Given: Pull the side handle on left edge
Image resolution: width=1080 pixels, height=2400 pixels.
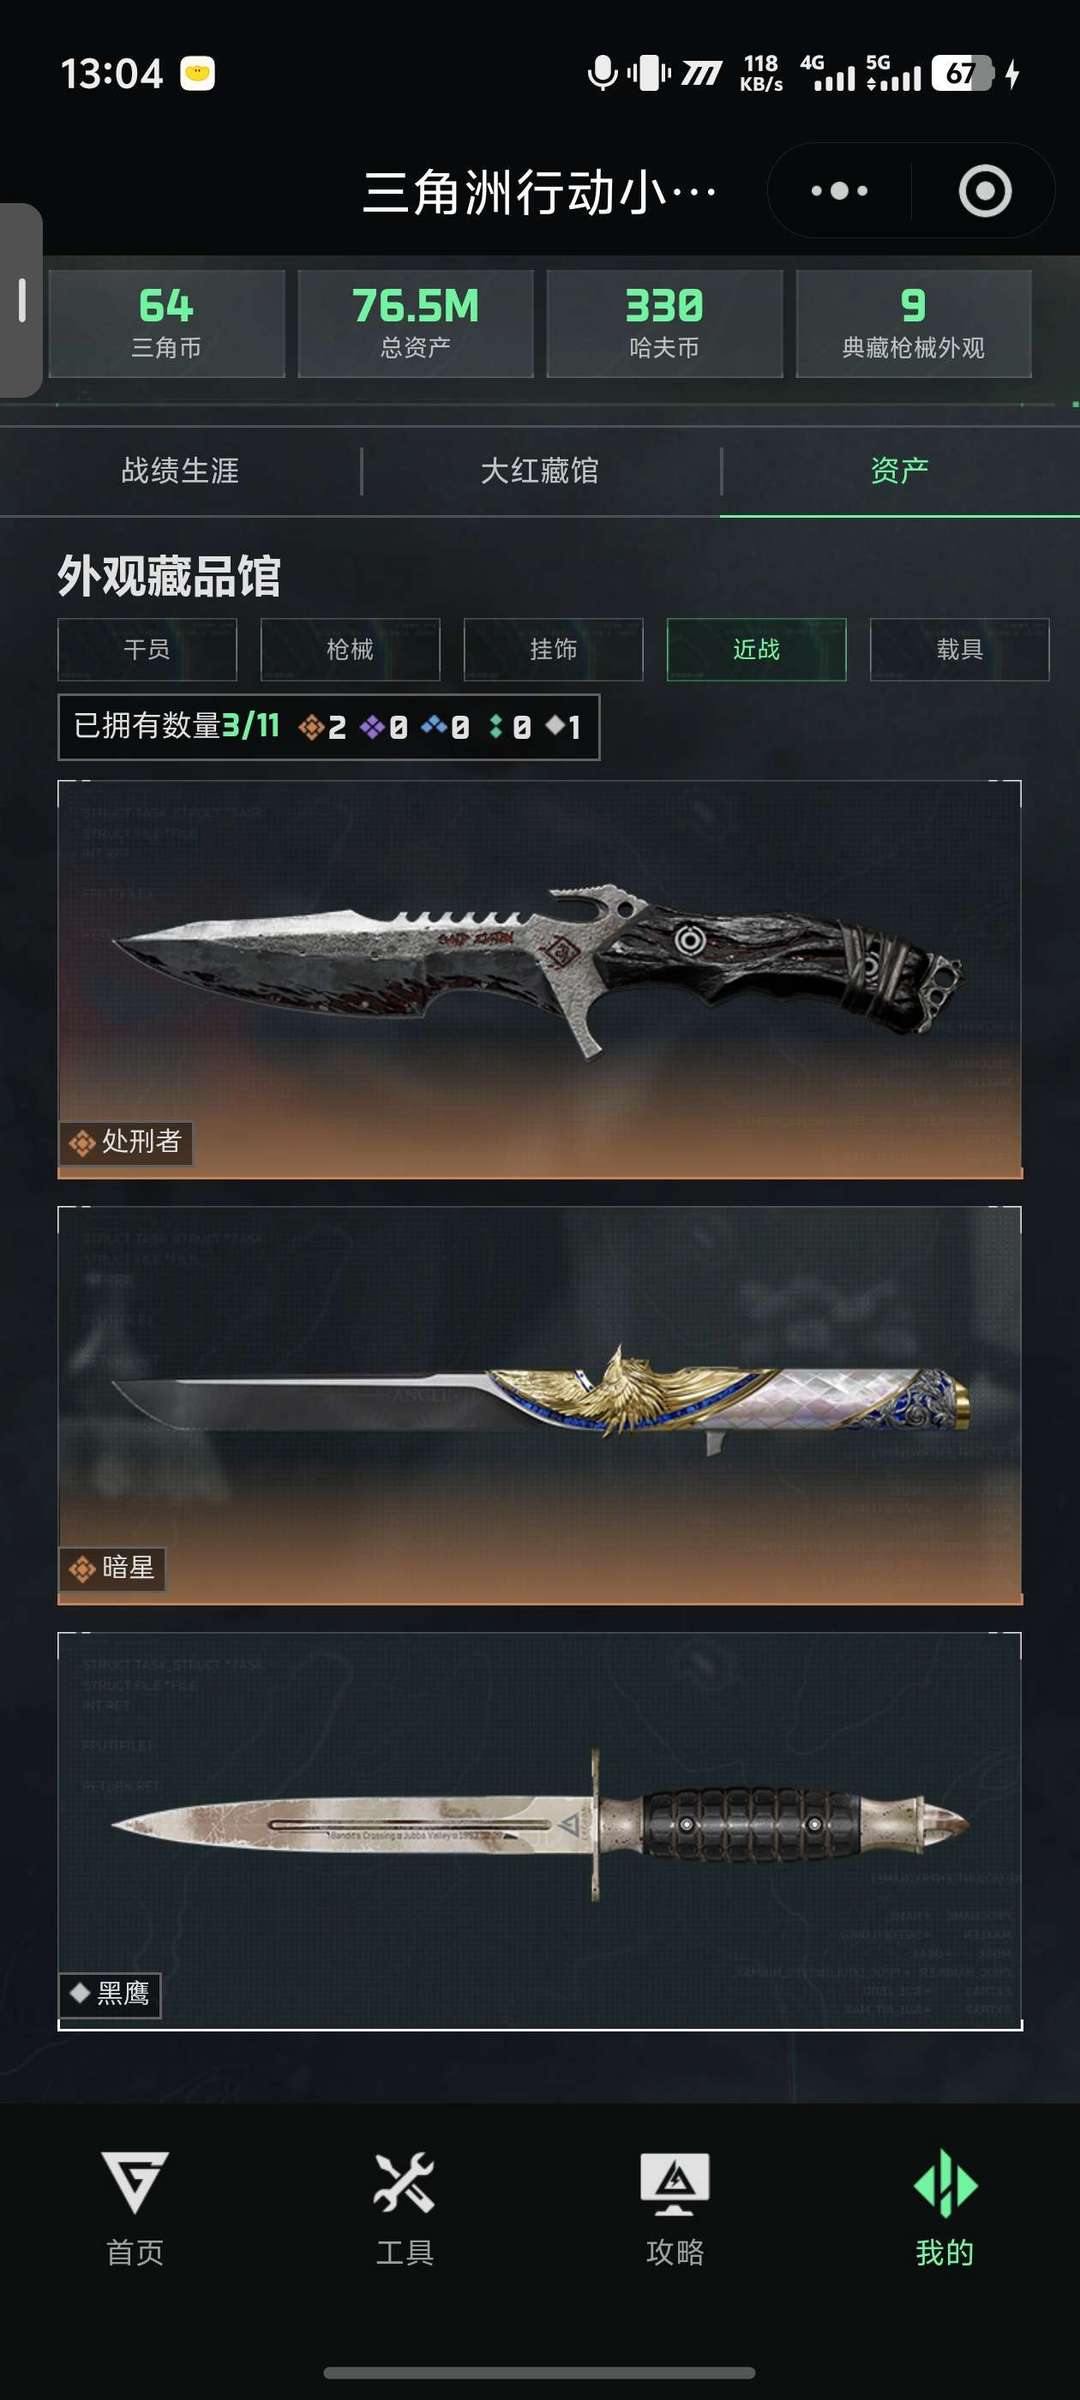Looking at the screenshot, I should click(21, 300).
